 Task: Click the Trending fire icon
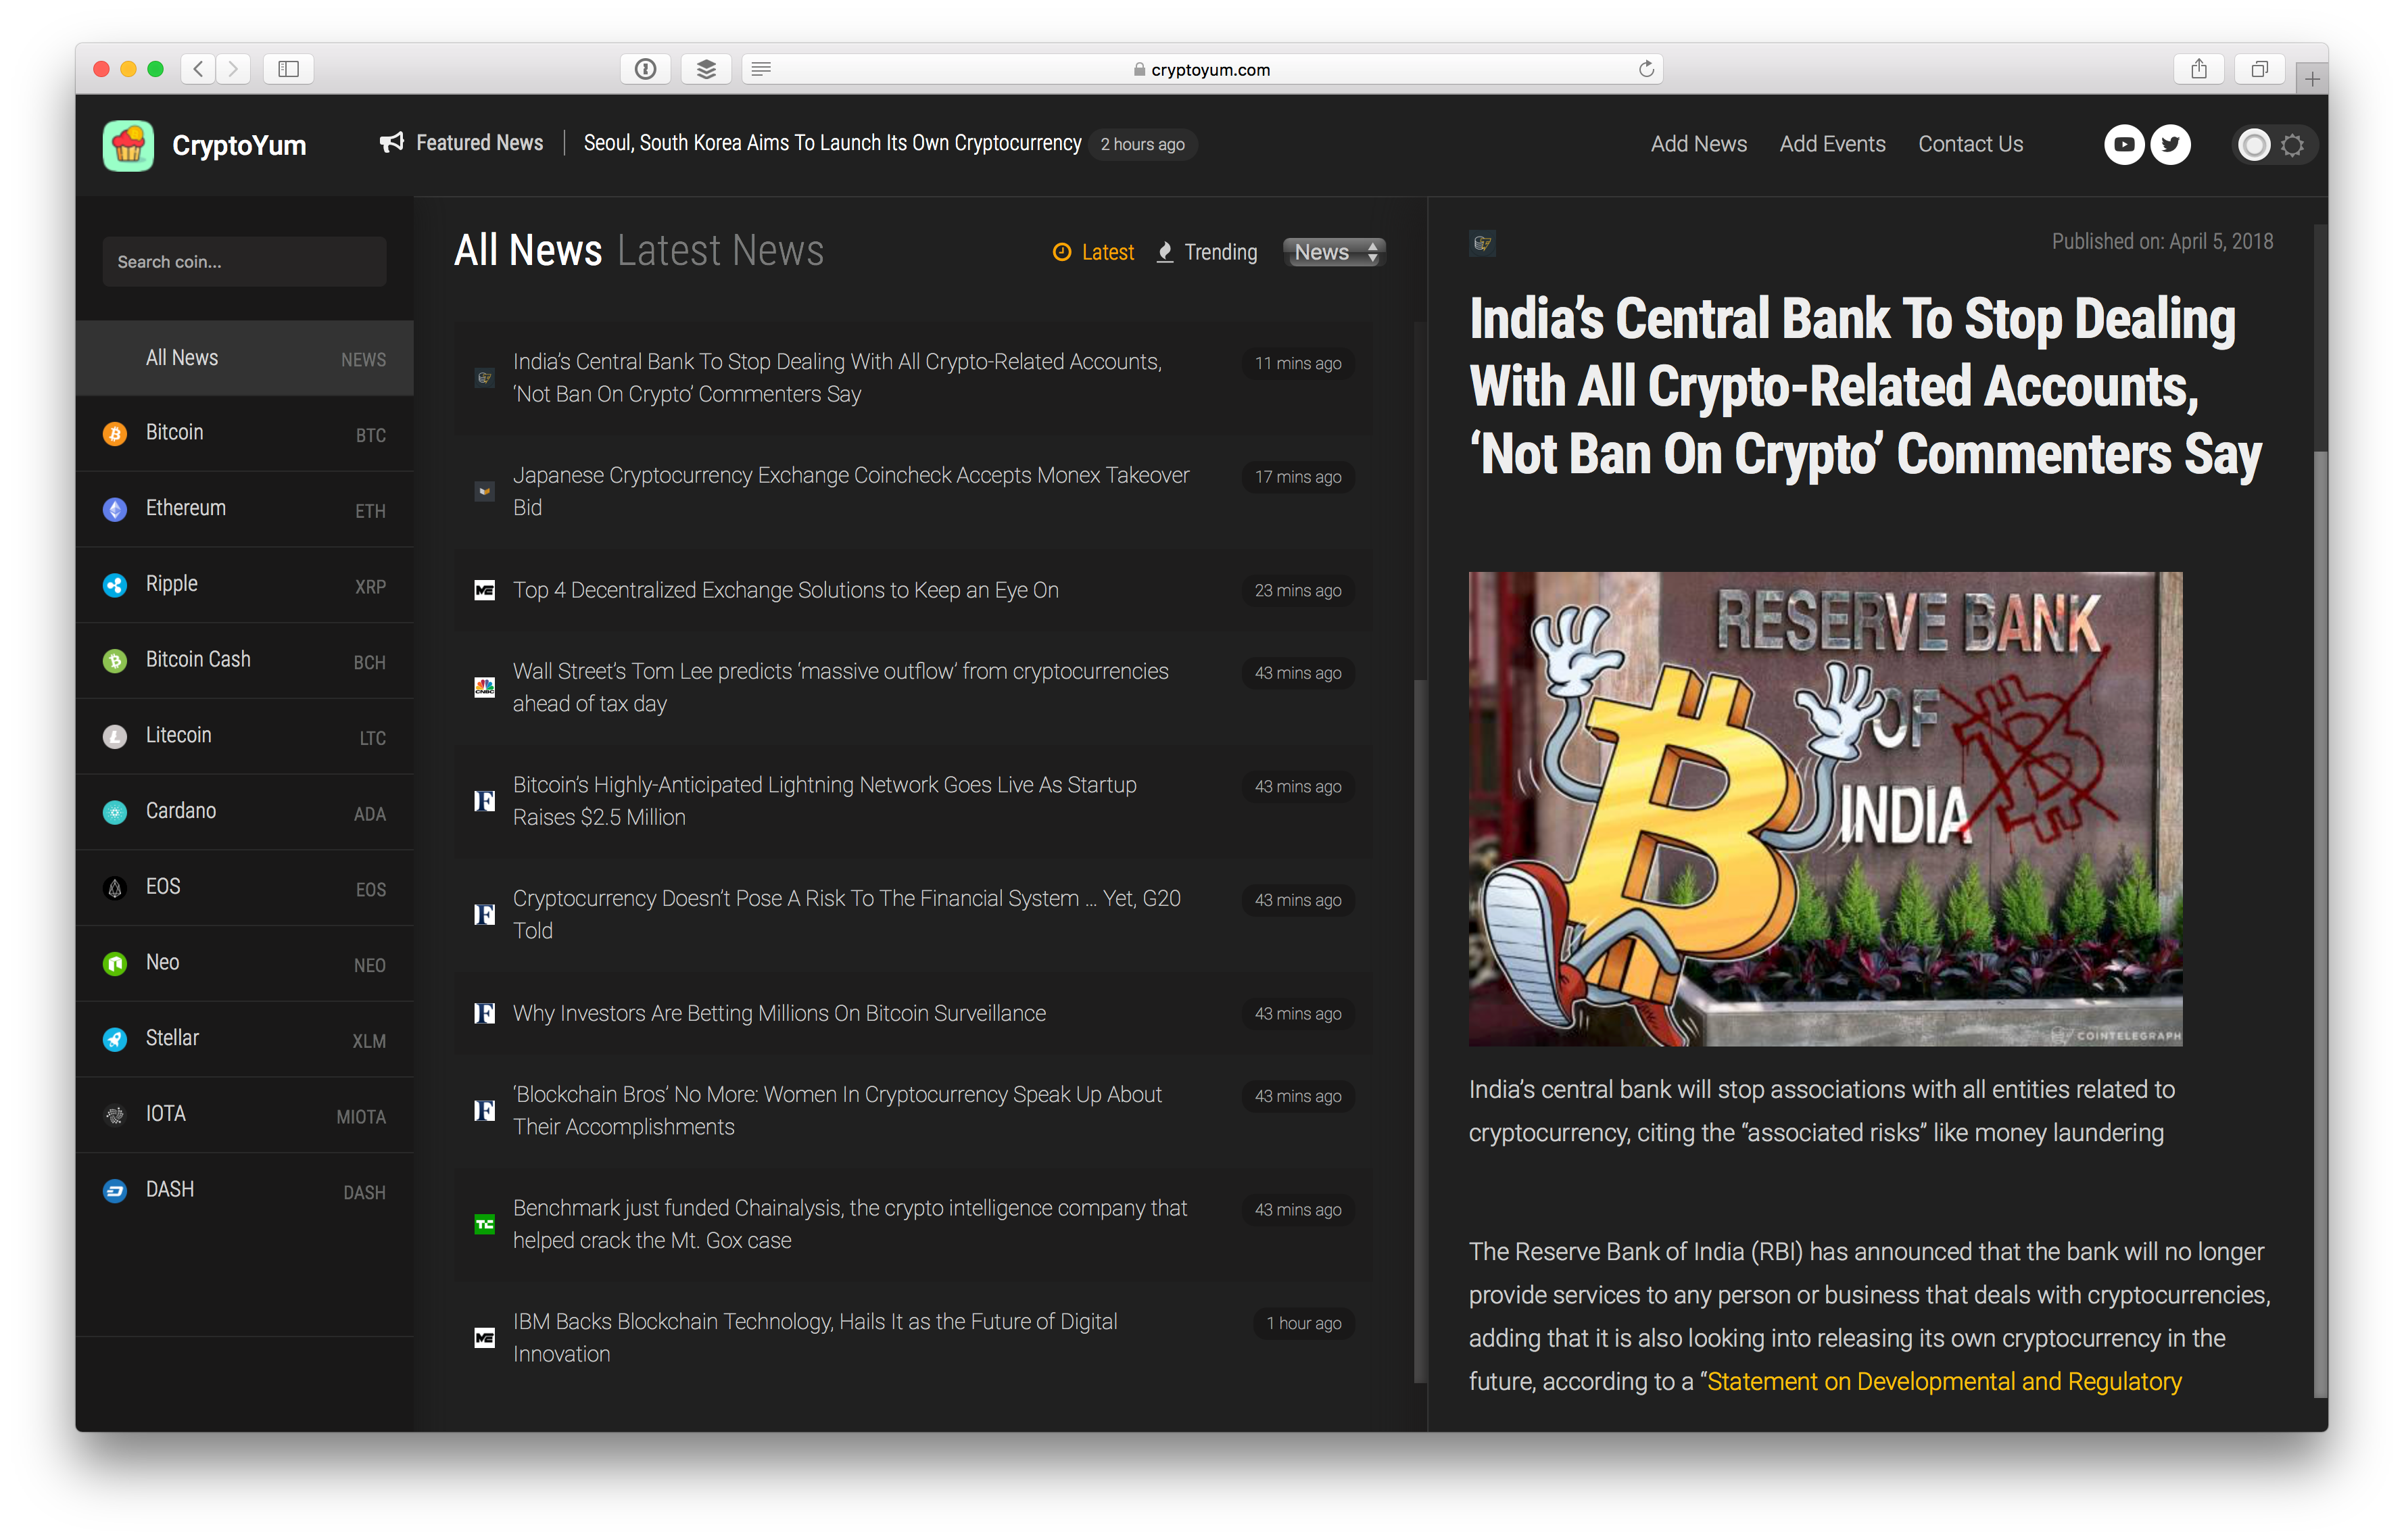click(x=1165, y=252)
